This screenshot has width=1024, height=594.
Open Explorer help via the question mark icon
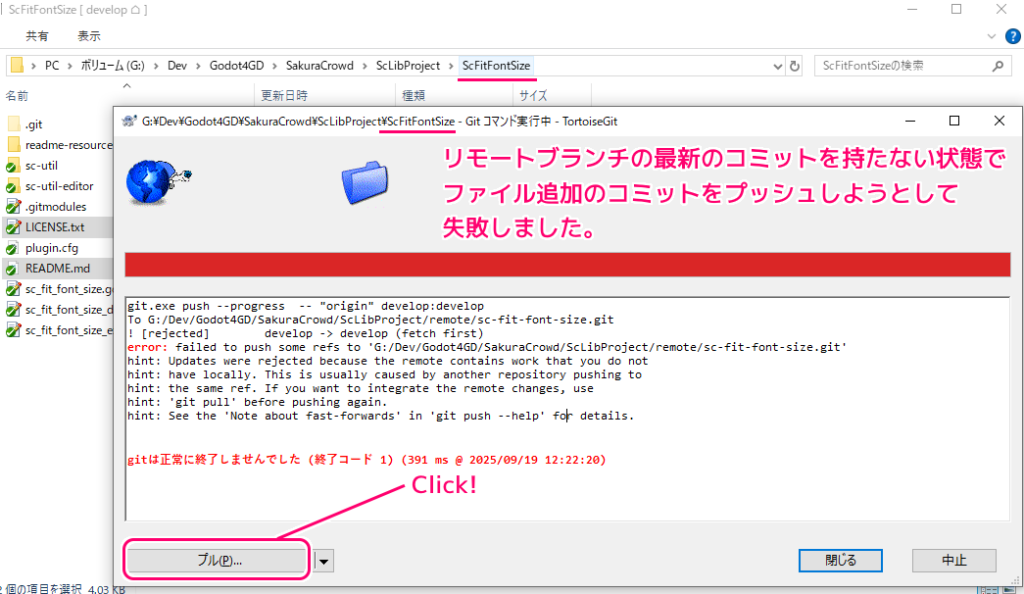point(1012,36)
